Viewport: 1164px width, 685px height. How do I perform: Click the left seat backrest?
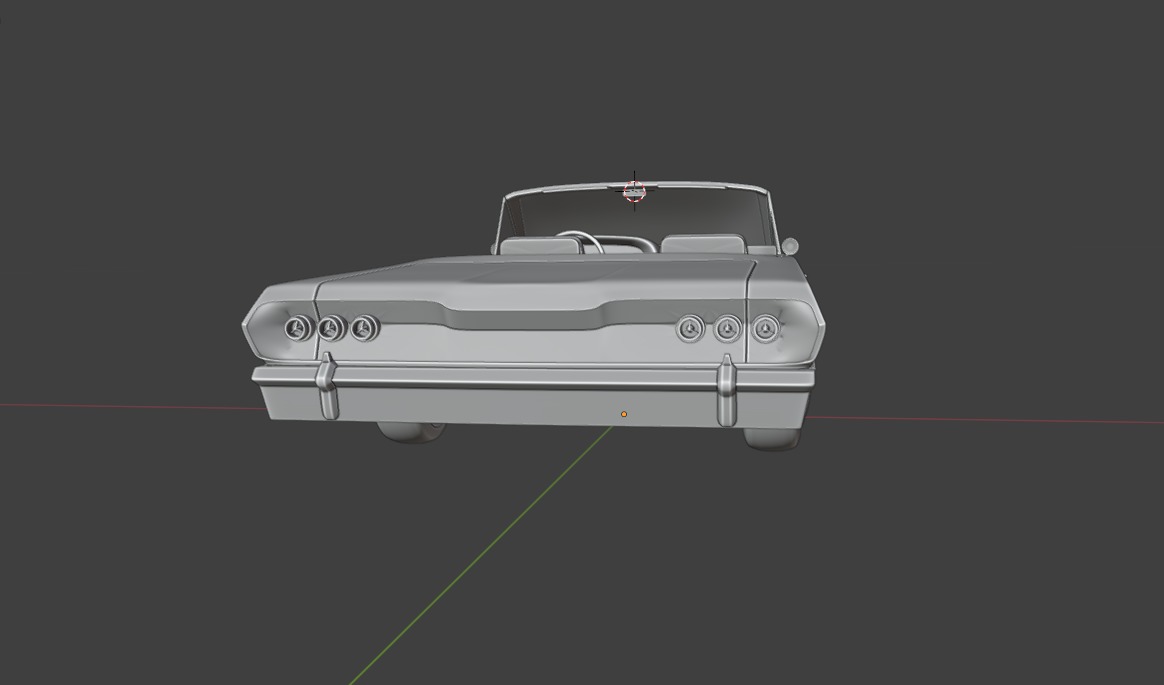tap(540, 246)
